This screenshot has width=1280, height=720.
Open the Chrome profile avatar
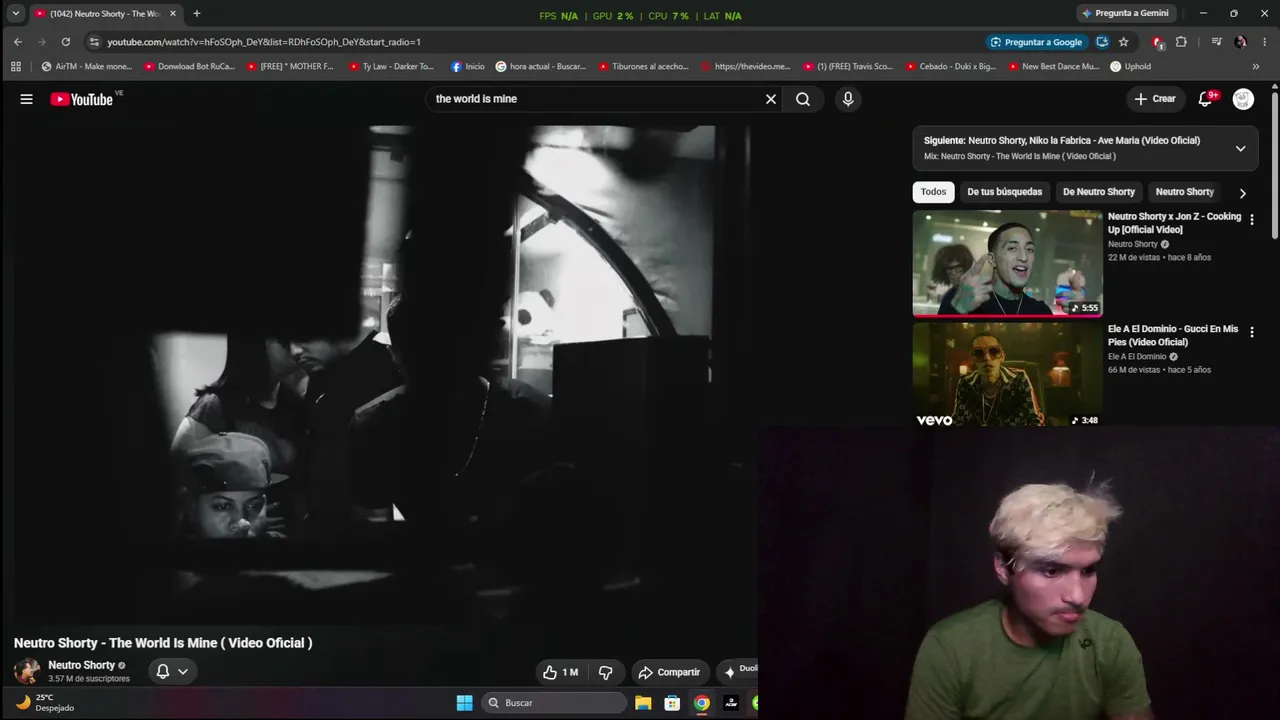[1240, 42]
